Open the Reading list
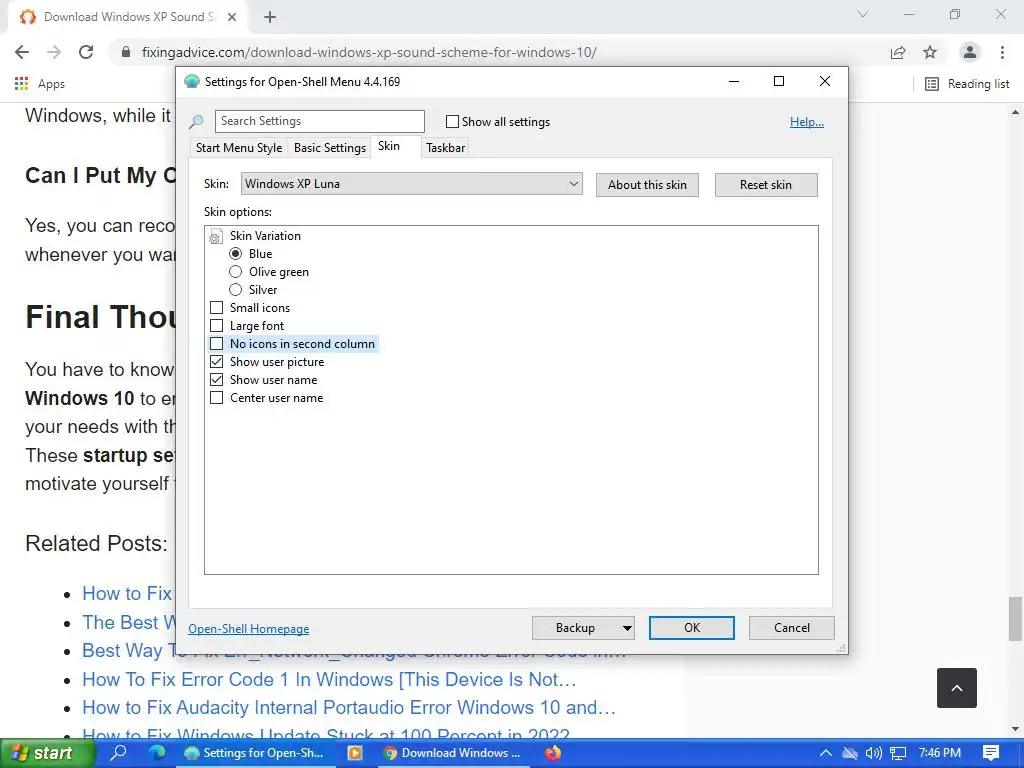 tap(967, 84)
